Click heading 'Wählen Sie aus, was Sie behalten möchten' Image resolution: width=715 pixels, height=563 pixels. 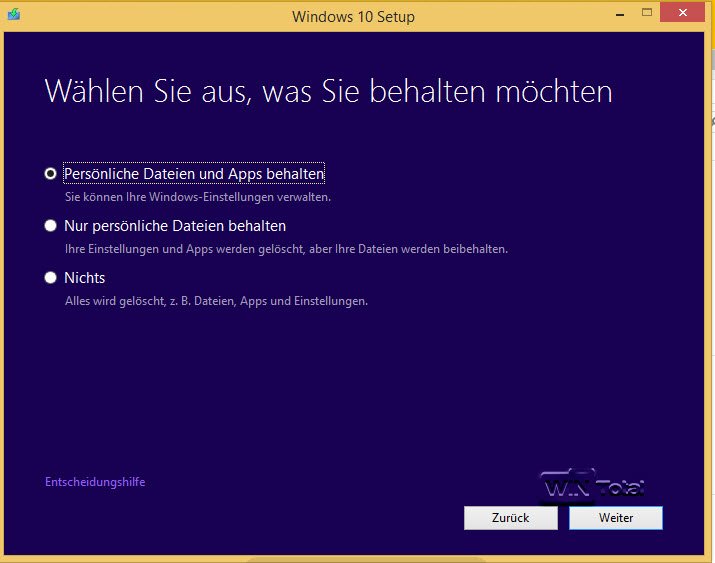pos(328,92)
